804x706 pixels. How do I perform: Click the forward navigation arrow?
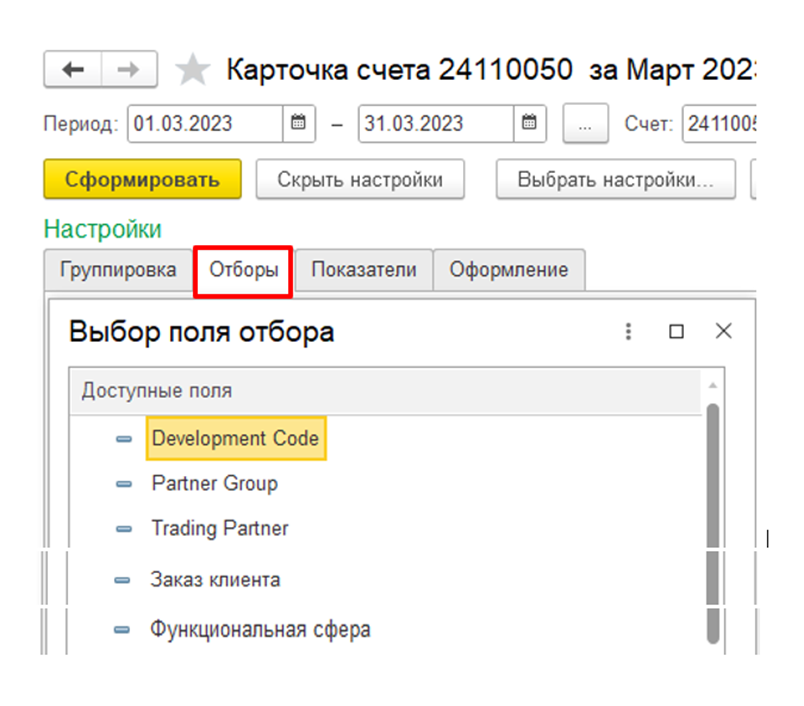click(x=129, y=70)
